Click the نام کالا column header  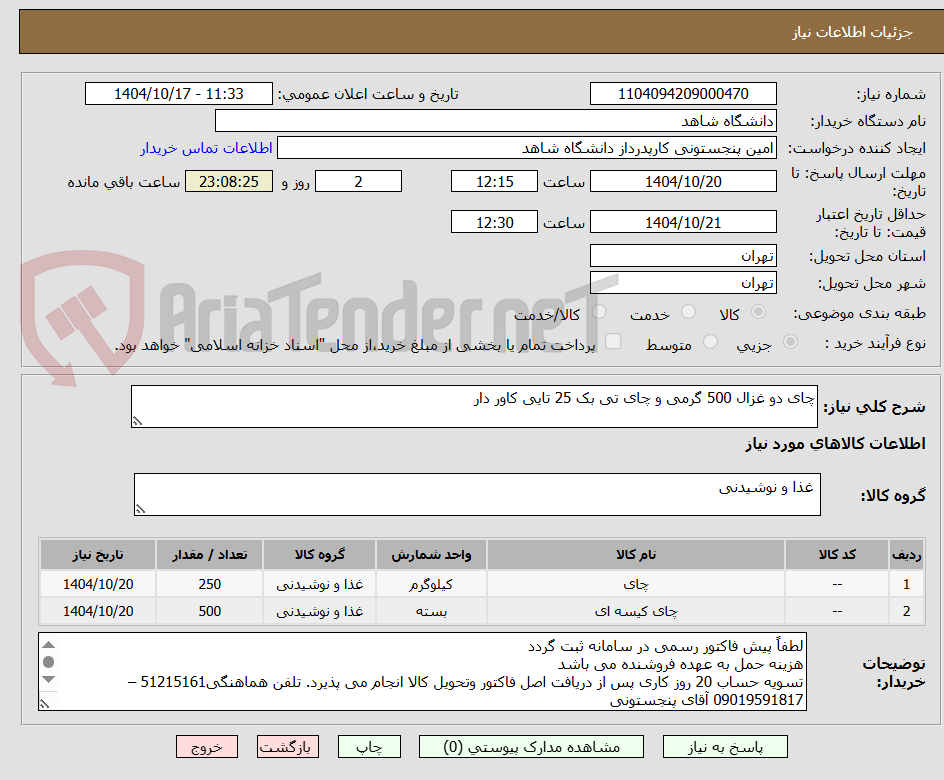(x=636, y=554)
